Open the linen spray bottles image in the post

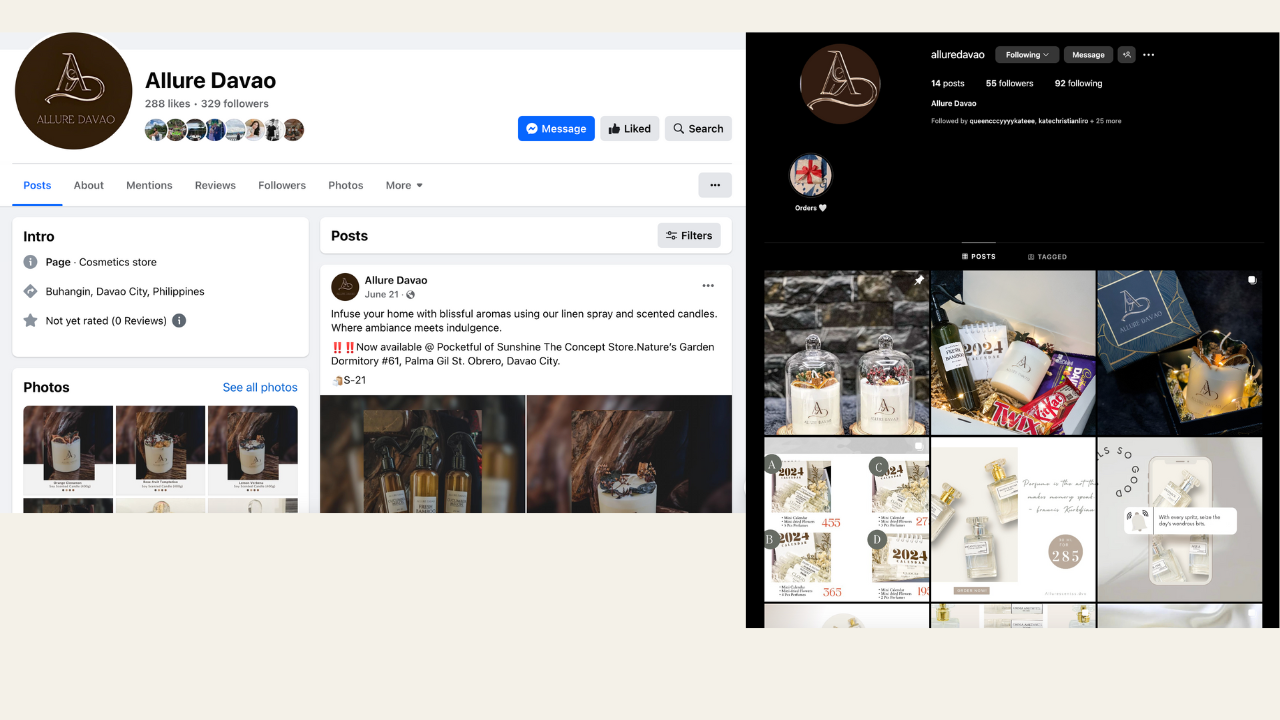point(422,454)
